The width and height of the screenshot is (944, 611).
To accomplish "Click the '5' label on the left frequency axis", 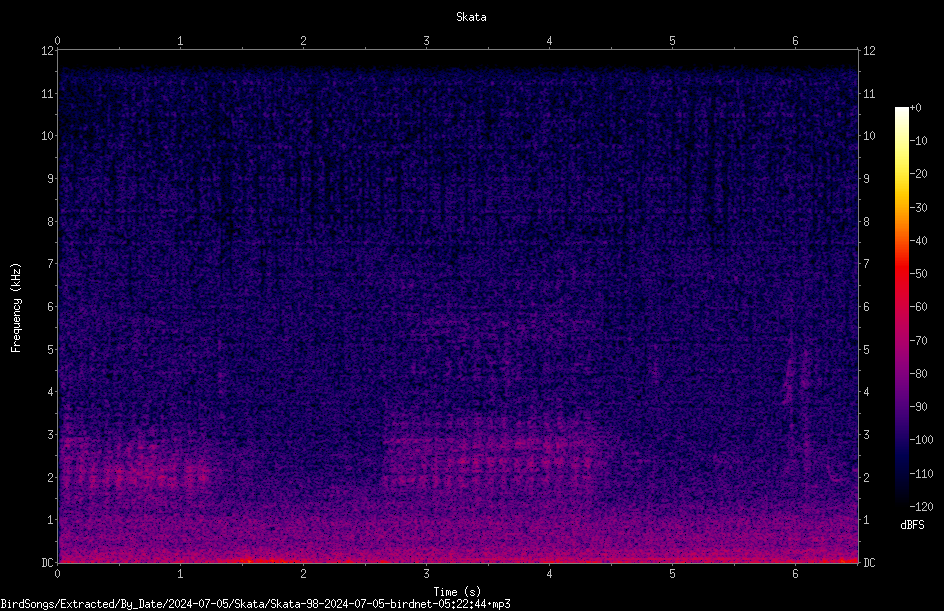I will (x=51, y=349).
